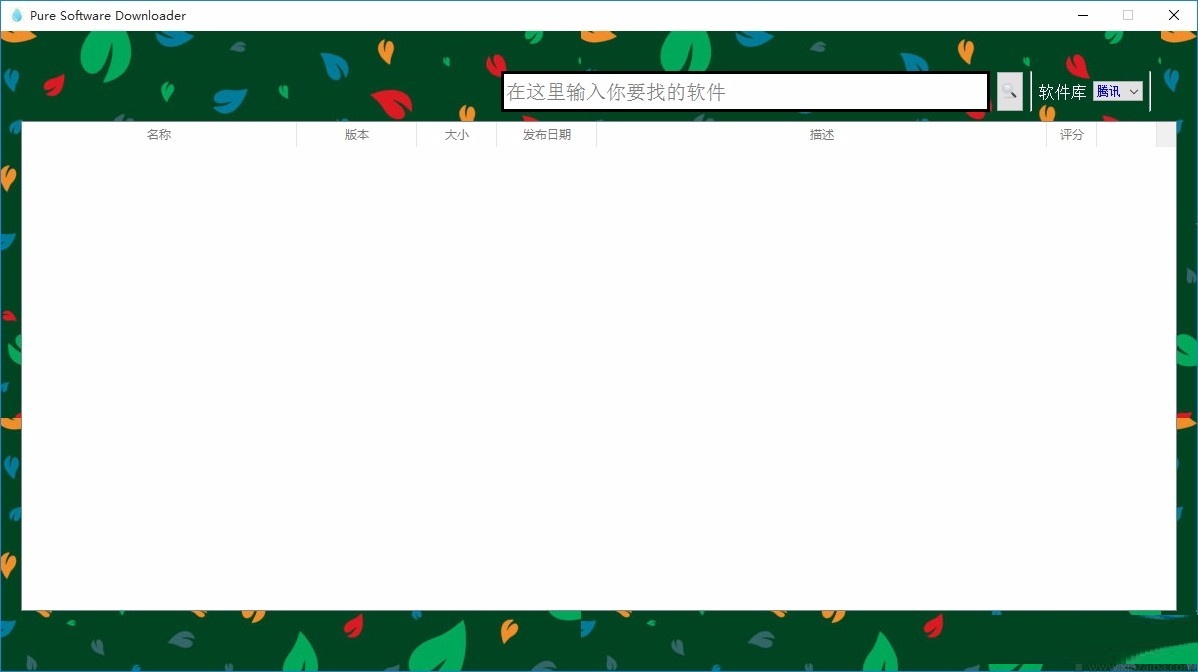This screenshot has height=672, width=1198.
Task: Click the chevron arrow beside 腾讯
Action: coord(1133,92)
